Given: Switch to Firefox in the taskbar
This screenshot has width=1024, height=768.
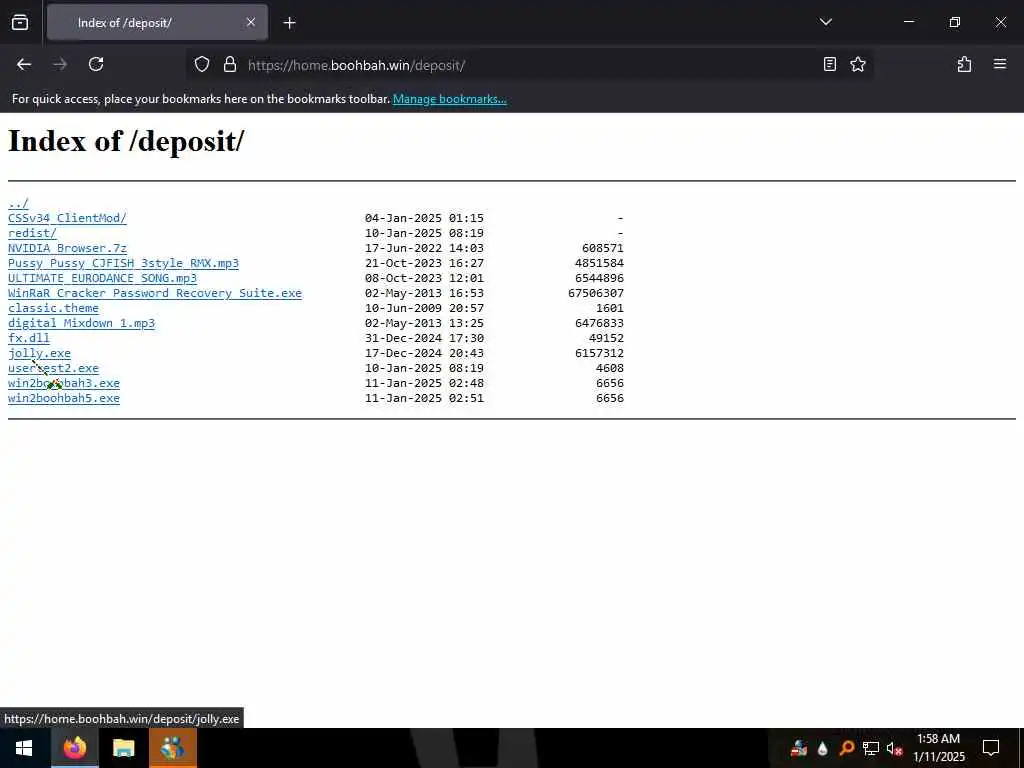Looking at the screenshot, I should pos(74,748).
